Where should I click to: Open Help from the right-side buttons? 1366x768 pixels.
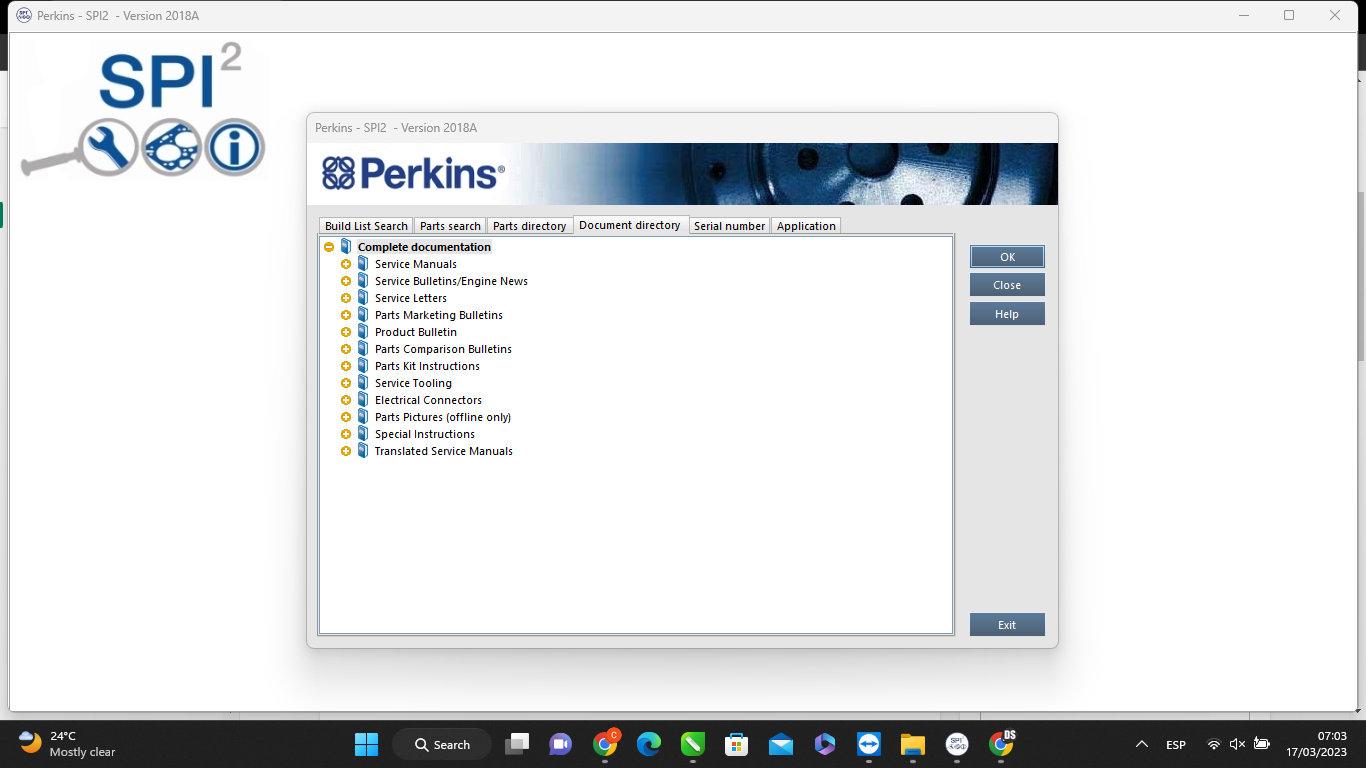[1006, 313]
